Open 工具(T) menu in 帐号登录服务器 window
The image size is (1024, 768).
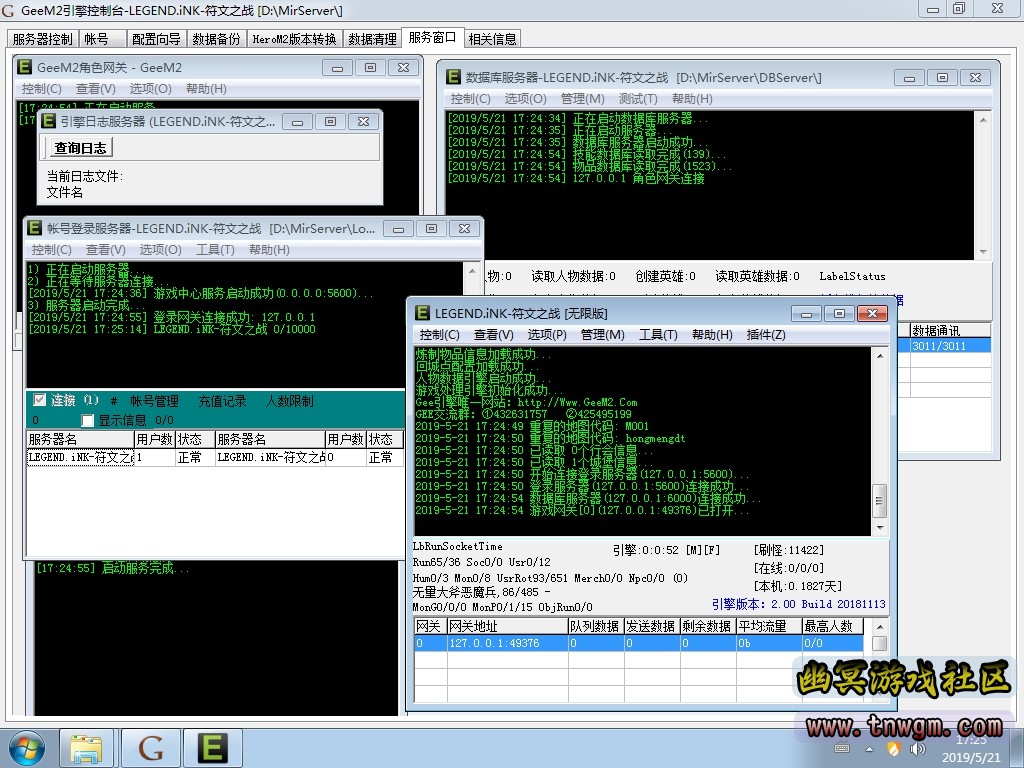(x=215, y=249)
